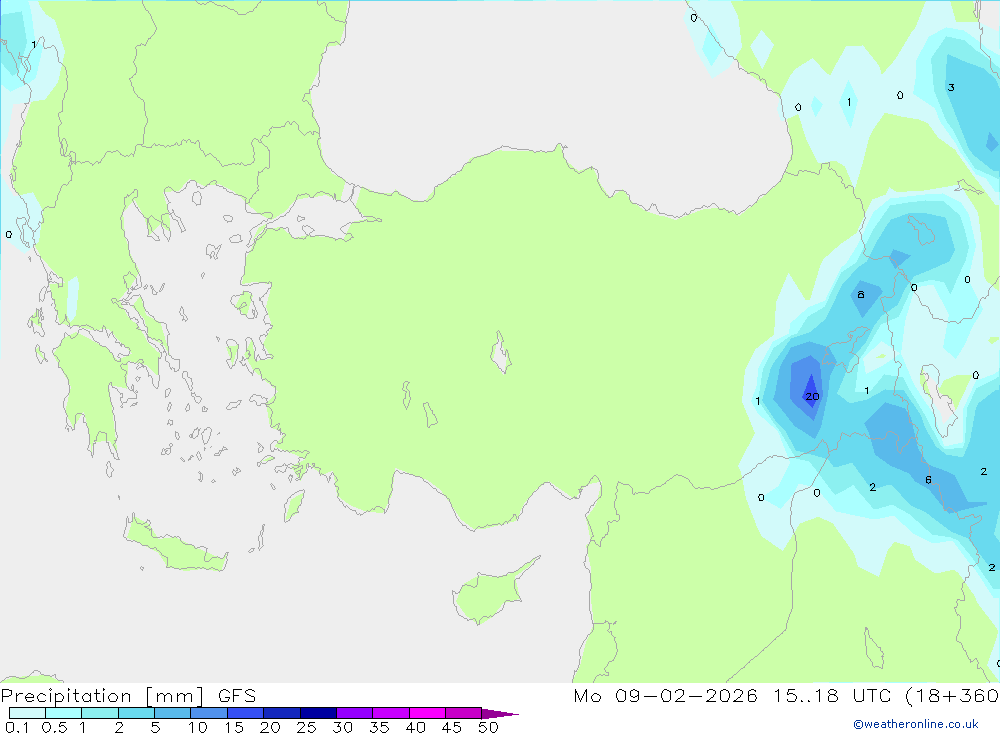Click the "15" legend scale label

[234, 727]
